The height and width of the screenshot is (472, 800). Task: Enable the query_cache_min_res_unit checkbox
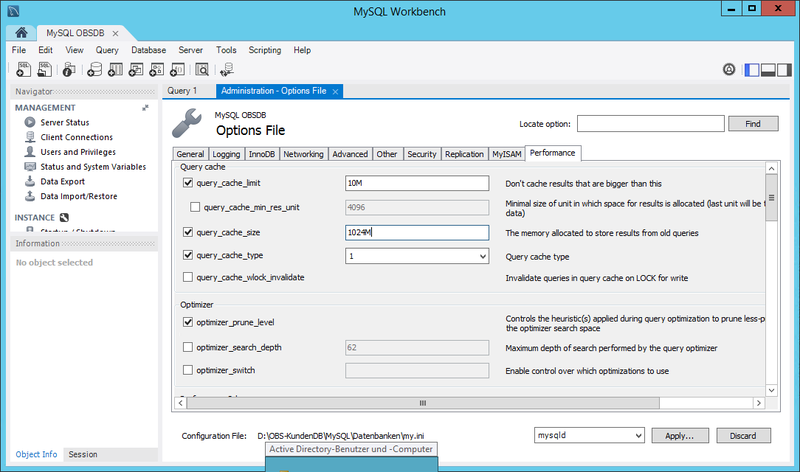(x=195, y=207)
